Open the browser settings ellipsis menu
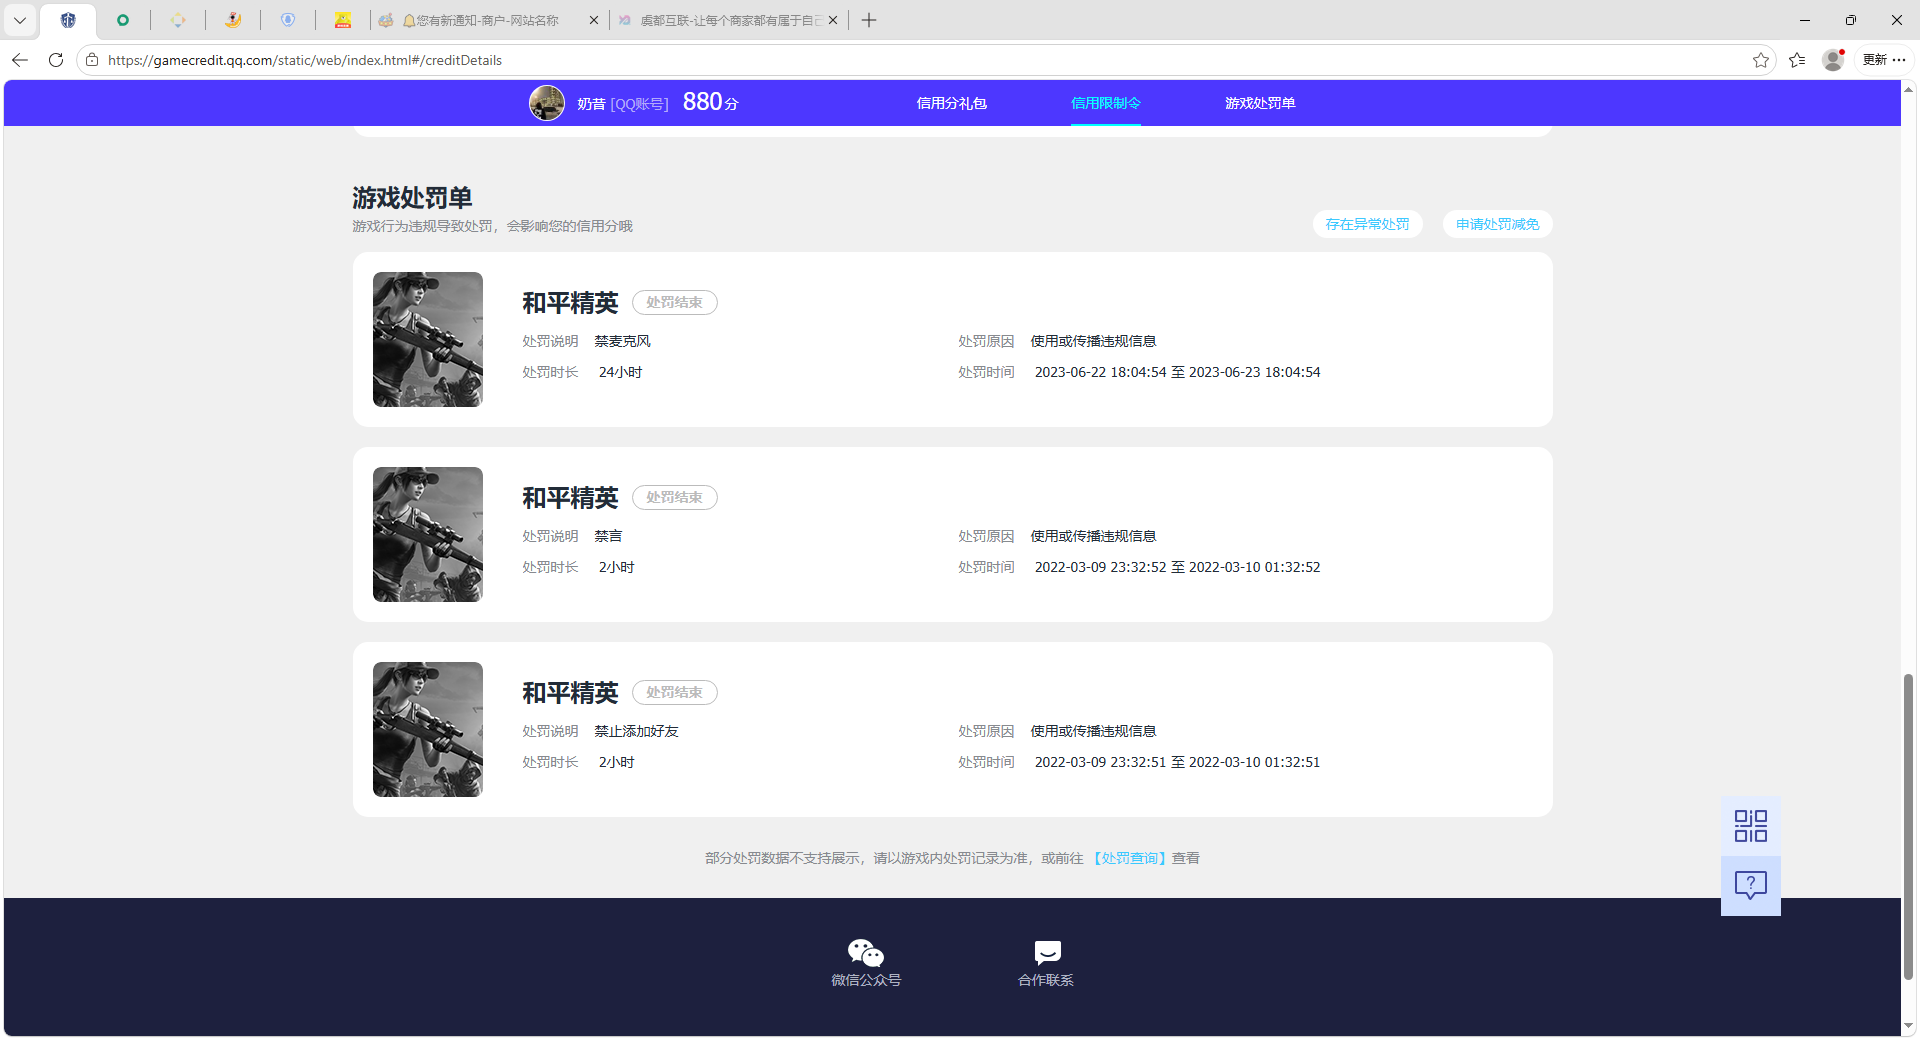The image size is (1920, 1040). coord(1899,60)
